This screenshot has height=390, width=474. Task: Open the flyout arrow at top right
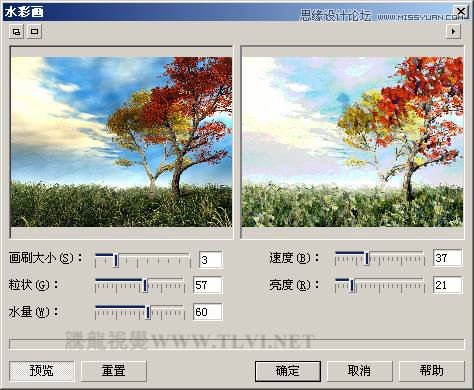pyautogui.click(x=453, y=32)
